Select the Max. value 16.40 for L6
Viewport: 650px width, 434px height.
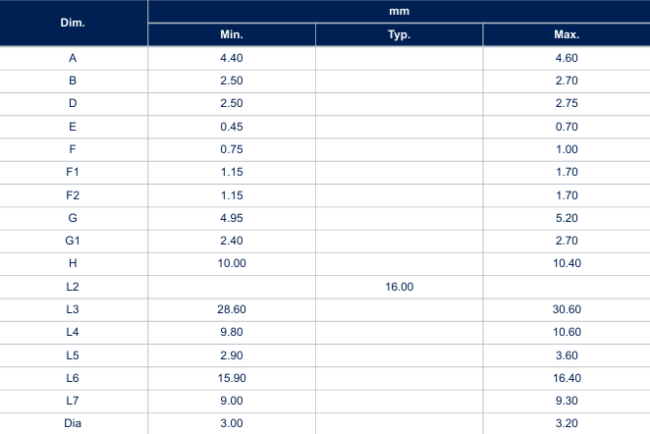click(x=566, y=379)
